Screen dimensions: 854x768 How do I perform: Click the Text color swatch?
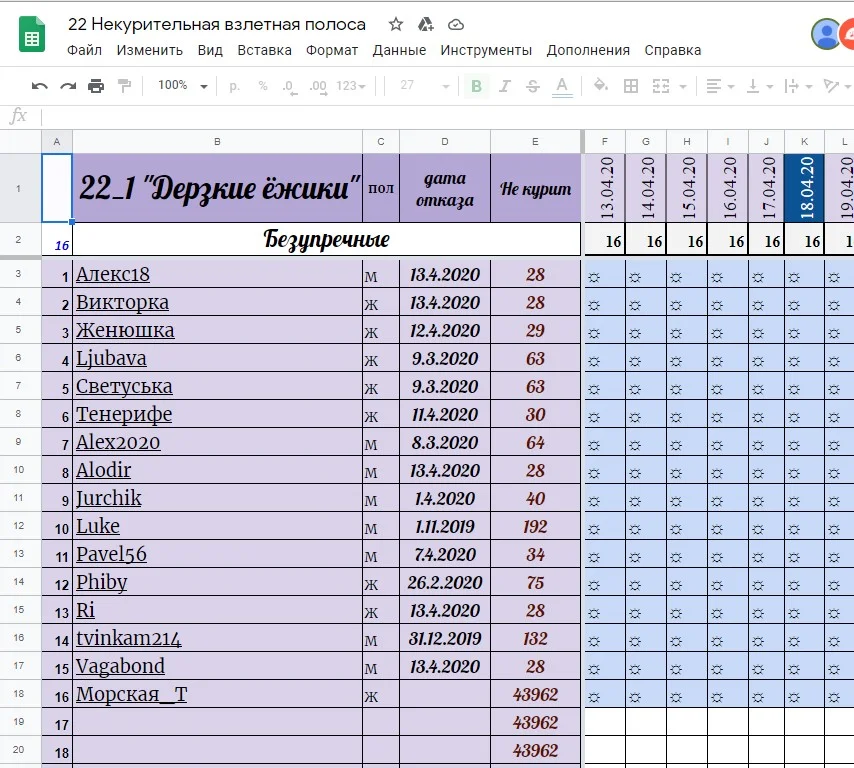pos(562,85)
